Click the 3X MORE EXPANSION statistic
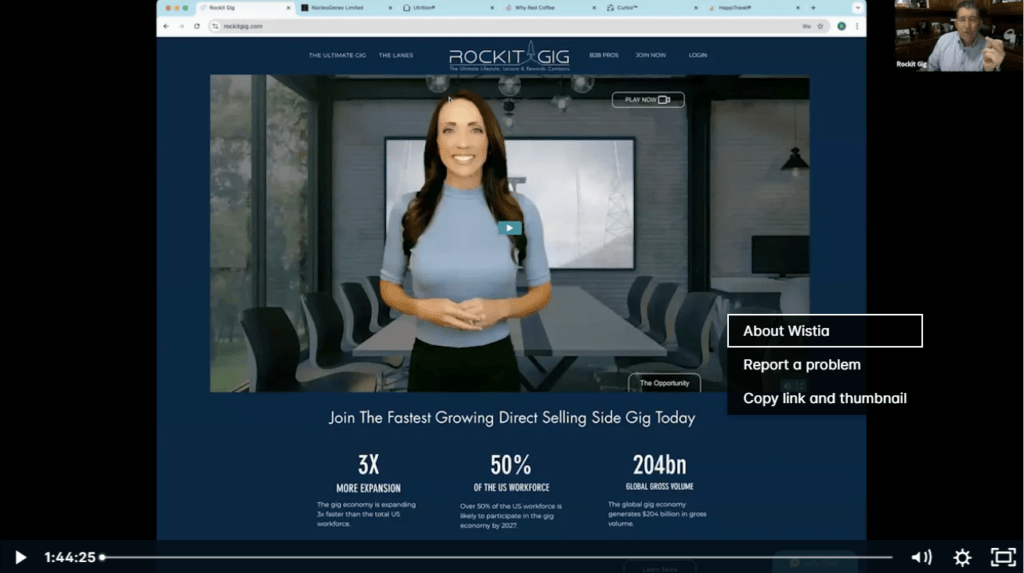This screenshot has width=1024, height=573. pos(368,491)
